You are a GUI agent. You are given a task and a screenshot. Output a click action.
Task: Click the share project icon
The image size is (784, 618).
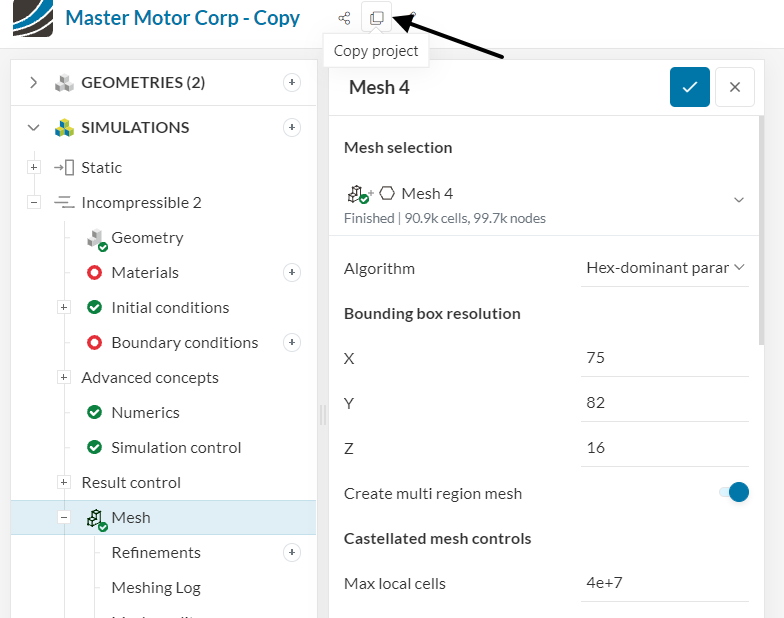[x=344, y=18]
